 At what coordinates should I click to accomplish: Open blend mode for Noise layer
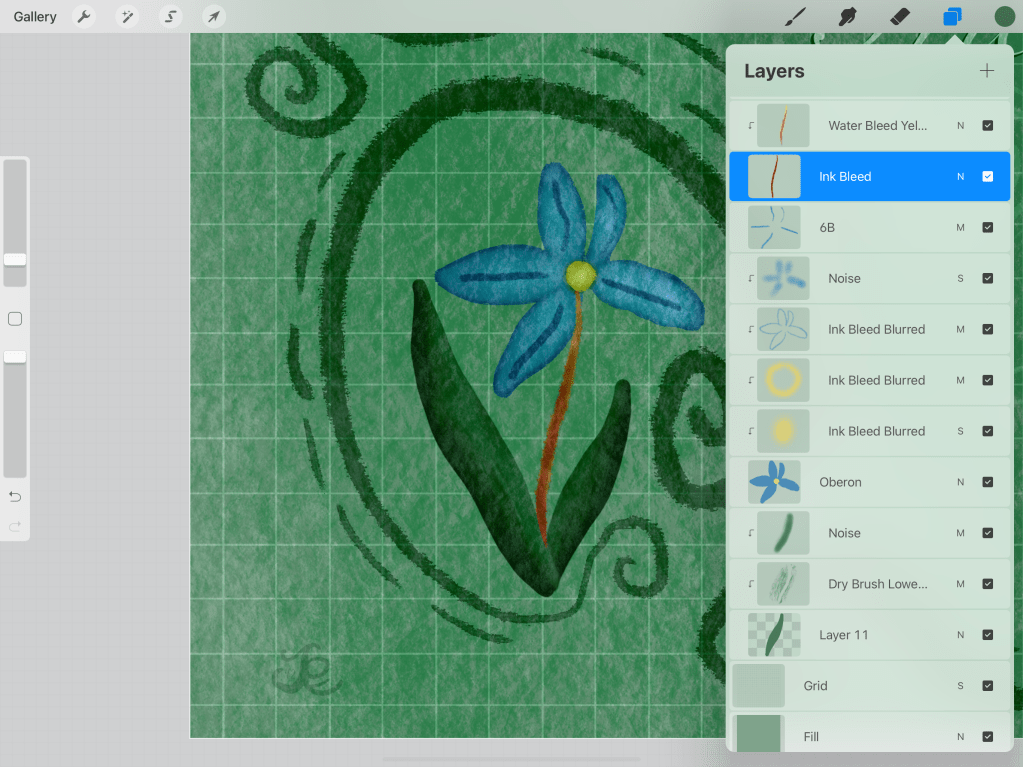[960, 279]
